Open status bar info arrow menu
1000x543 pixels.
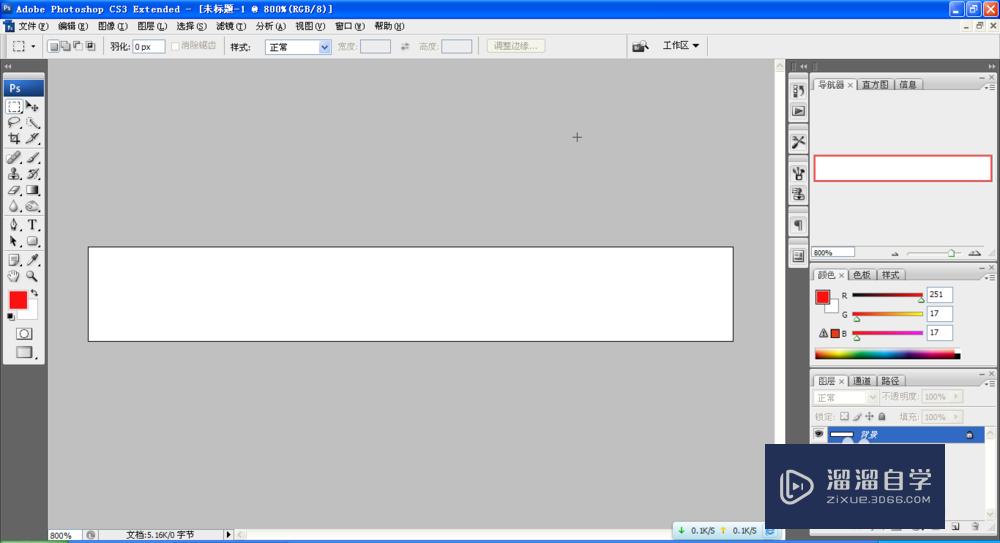point(228,535)
